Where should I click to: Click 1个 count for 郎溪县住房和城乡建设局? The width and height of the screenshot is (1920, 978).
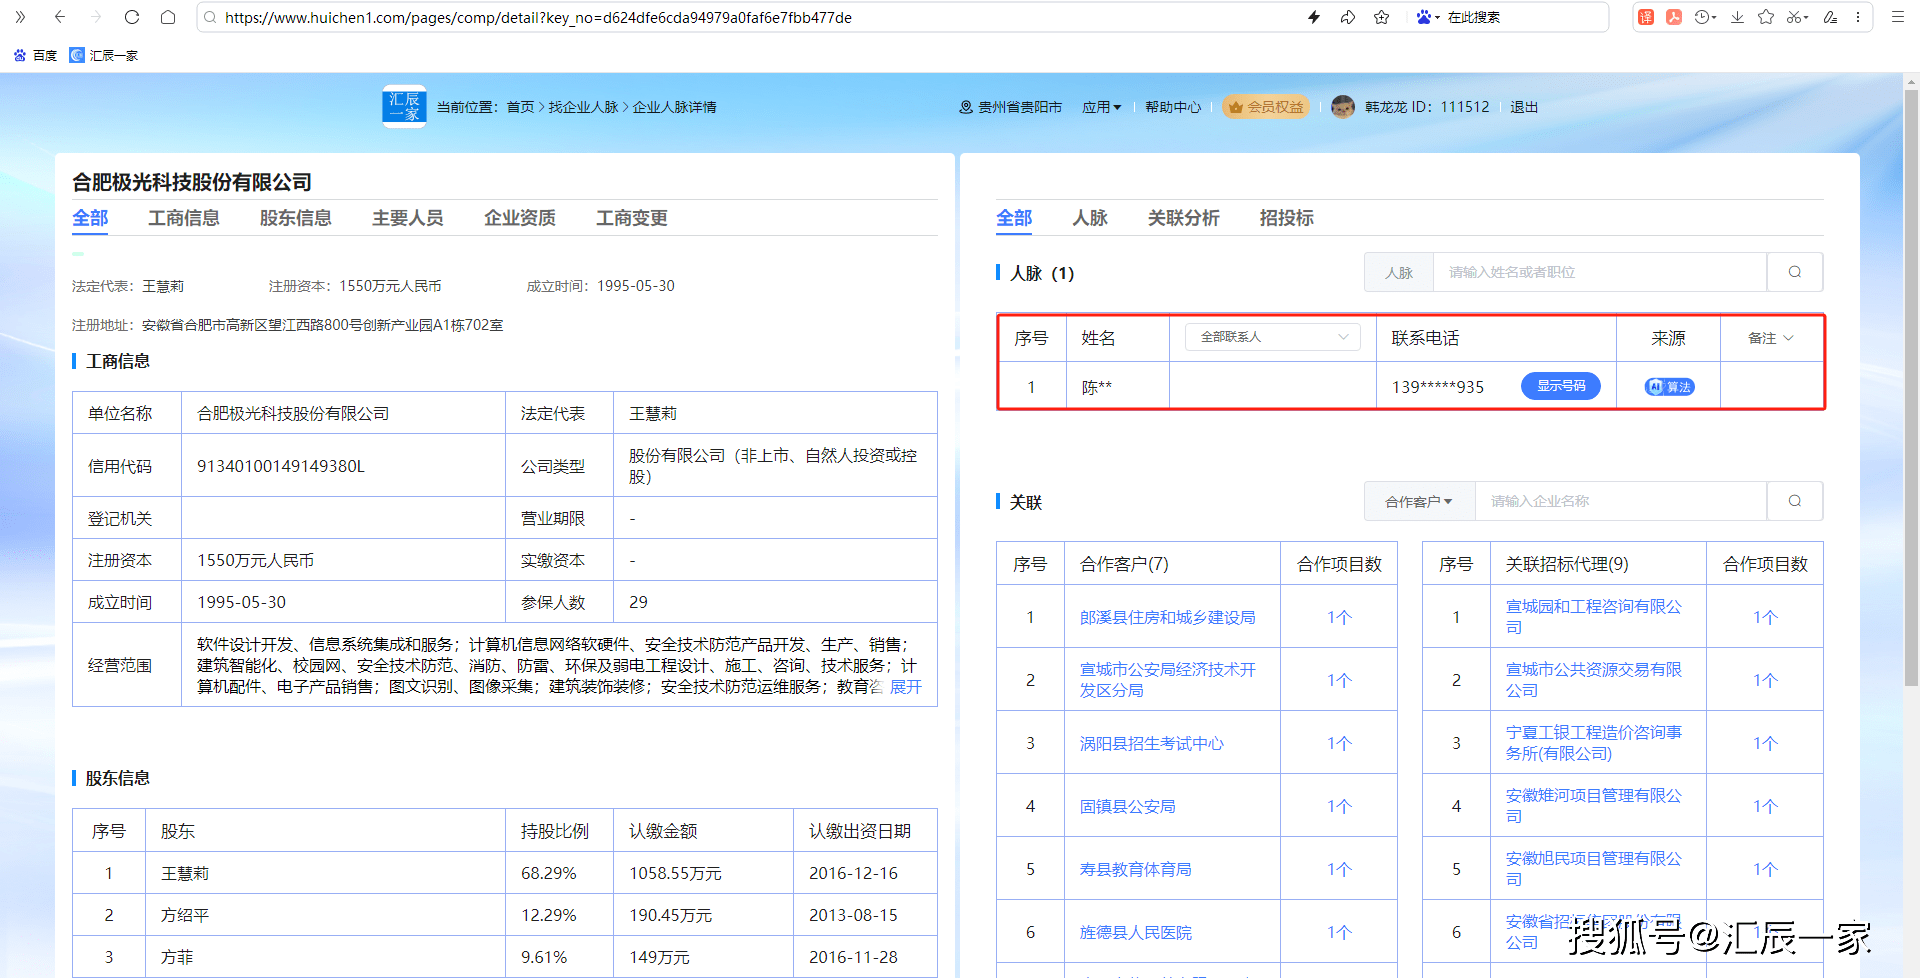tap(1339, 617)
